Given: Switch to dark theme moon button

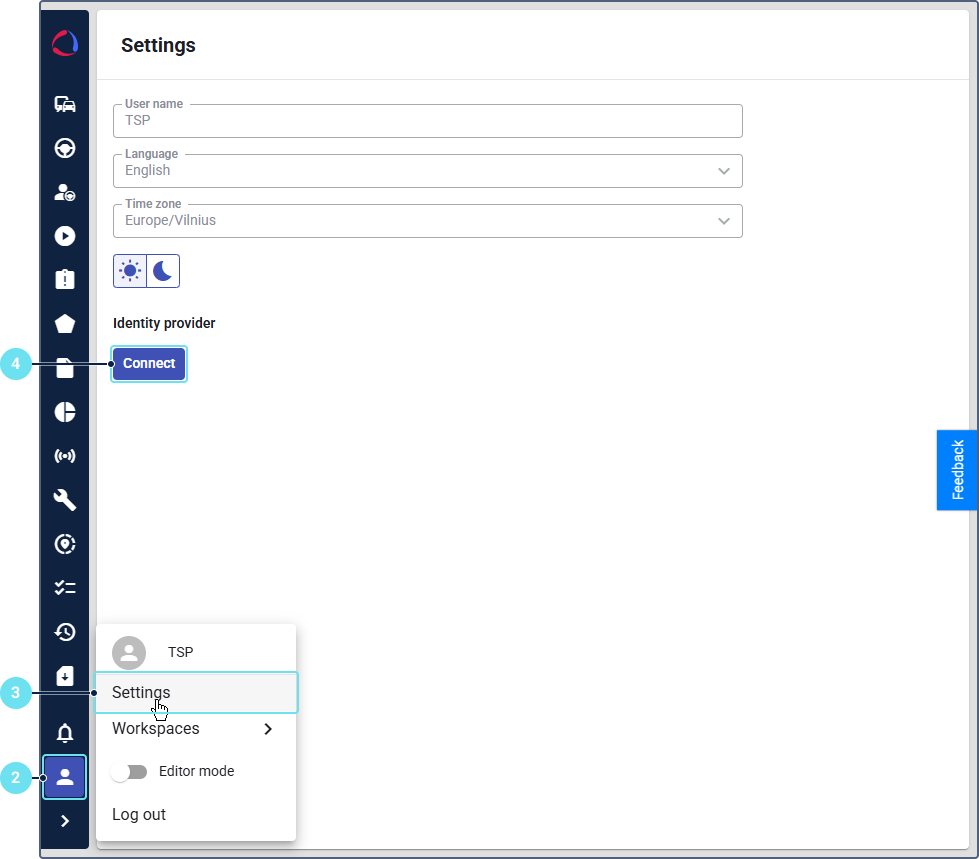Looking at the screenshot, I should pos(163,271).
